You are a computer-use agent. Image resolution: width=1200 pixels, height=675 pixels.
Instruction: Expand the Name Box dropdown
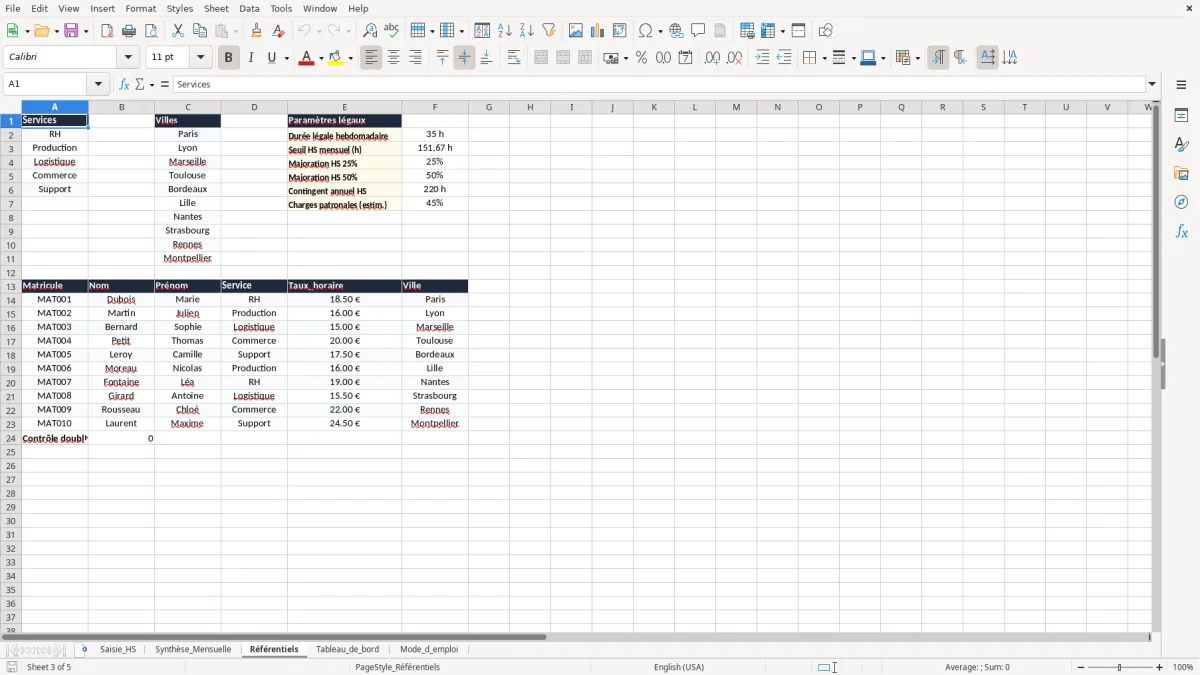(x=98, y=85)
